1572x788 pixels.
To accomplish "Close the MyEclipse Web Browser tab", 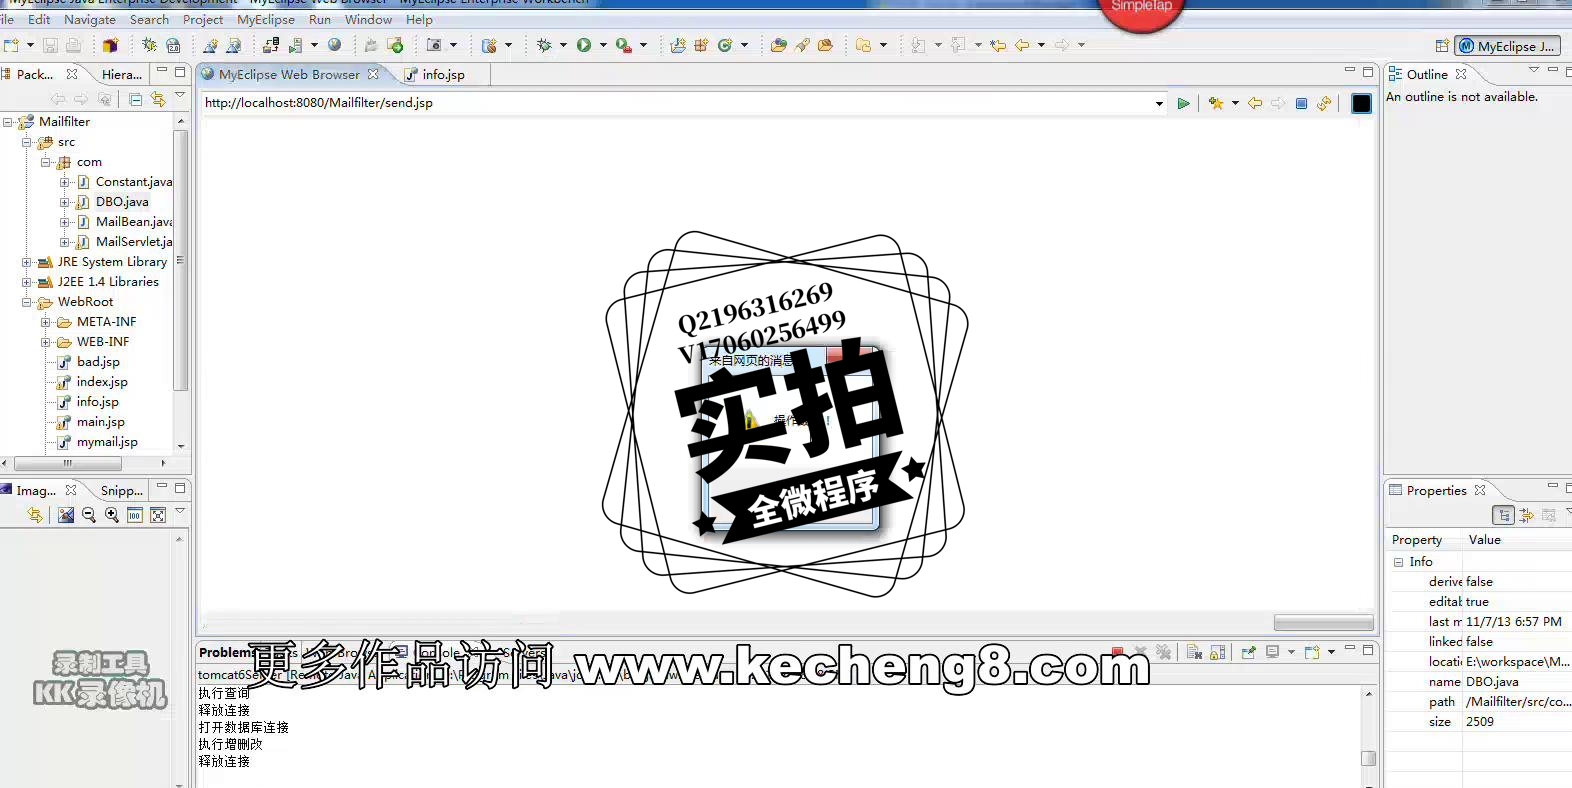I will [373, 74].
